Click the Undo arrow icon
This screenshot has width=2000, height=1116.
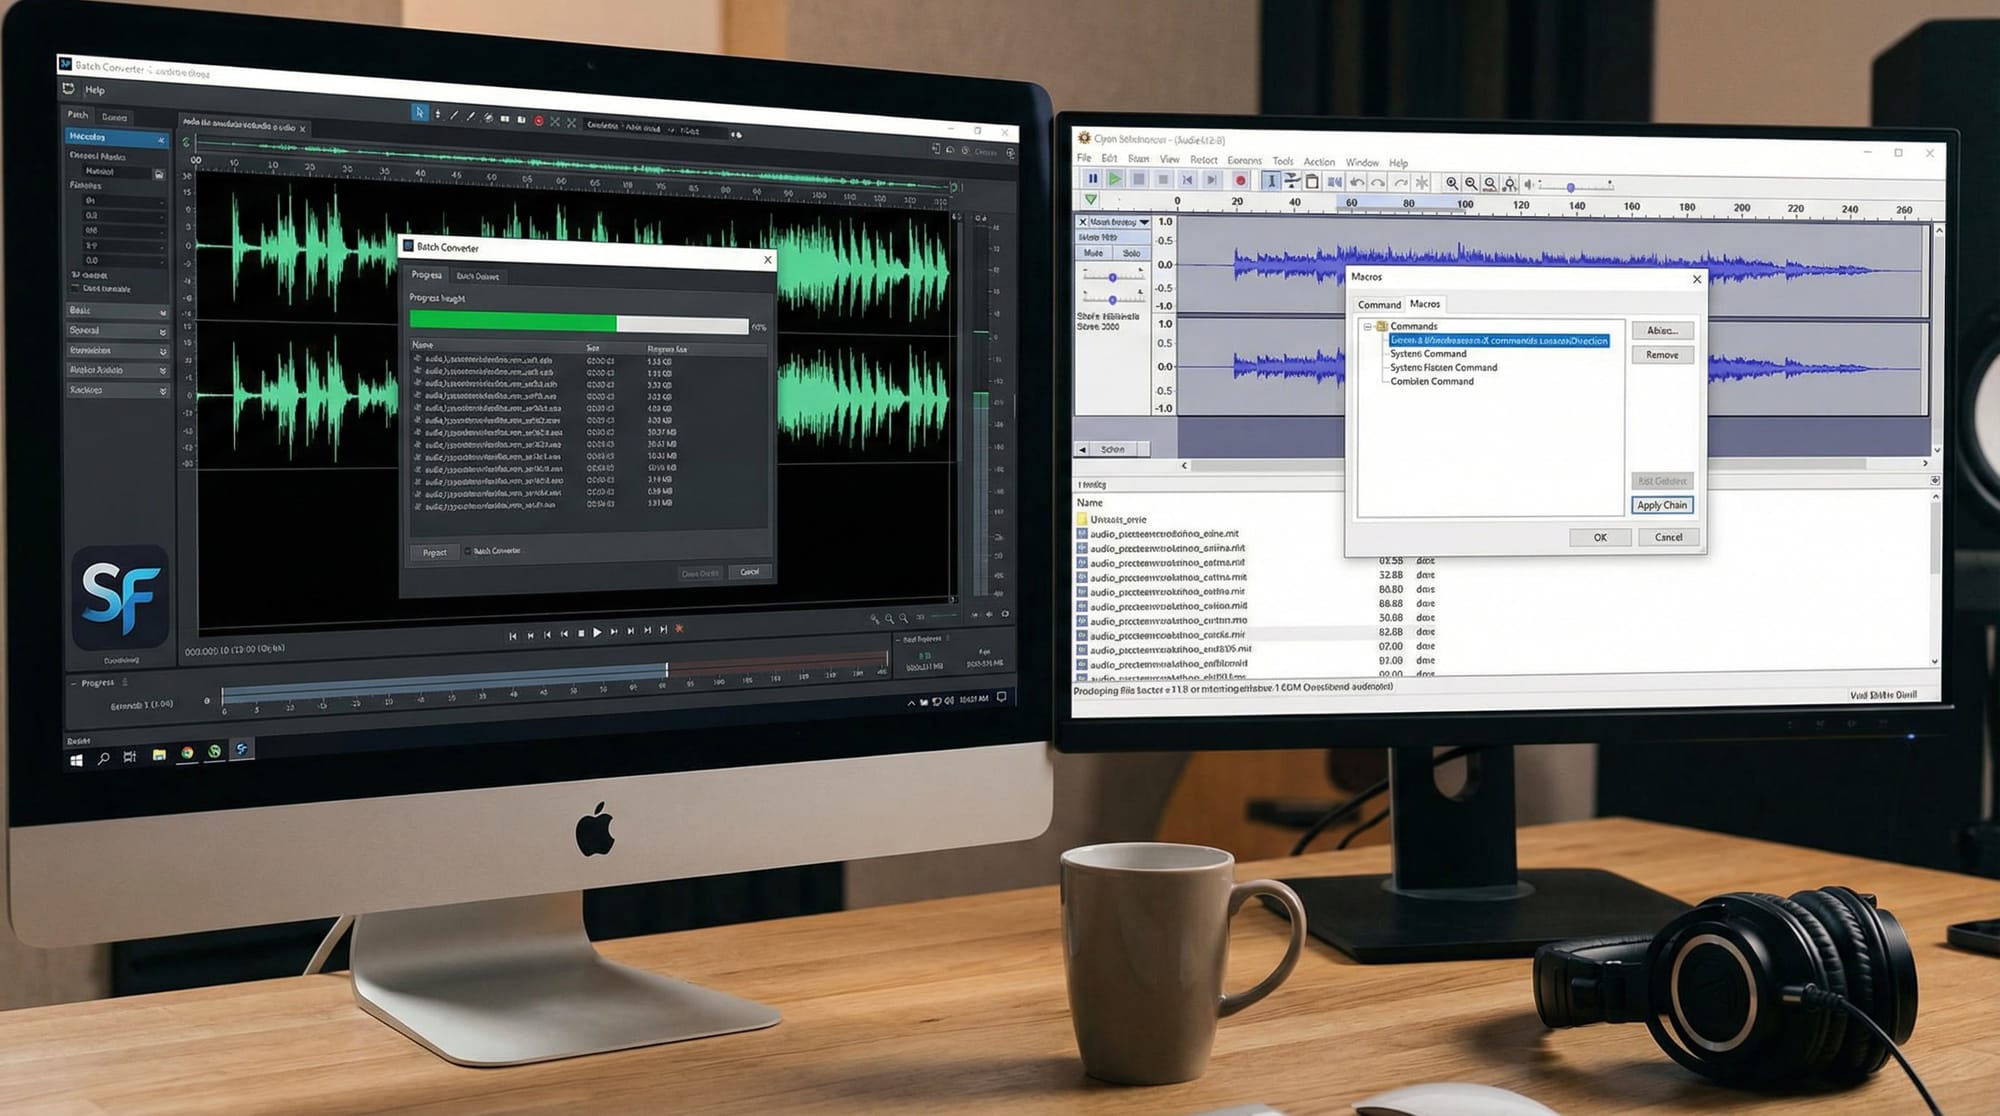[x=1357, y=182]
